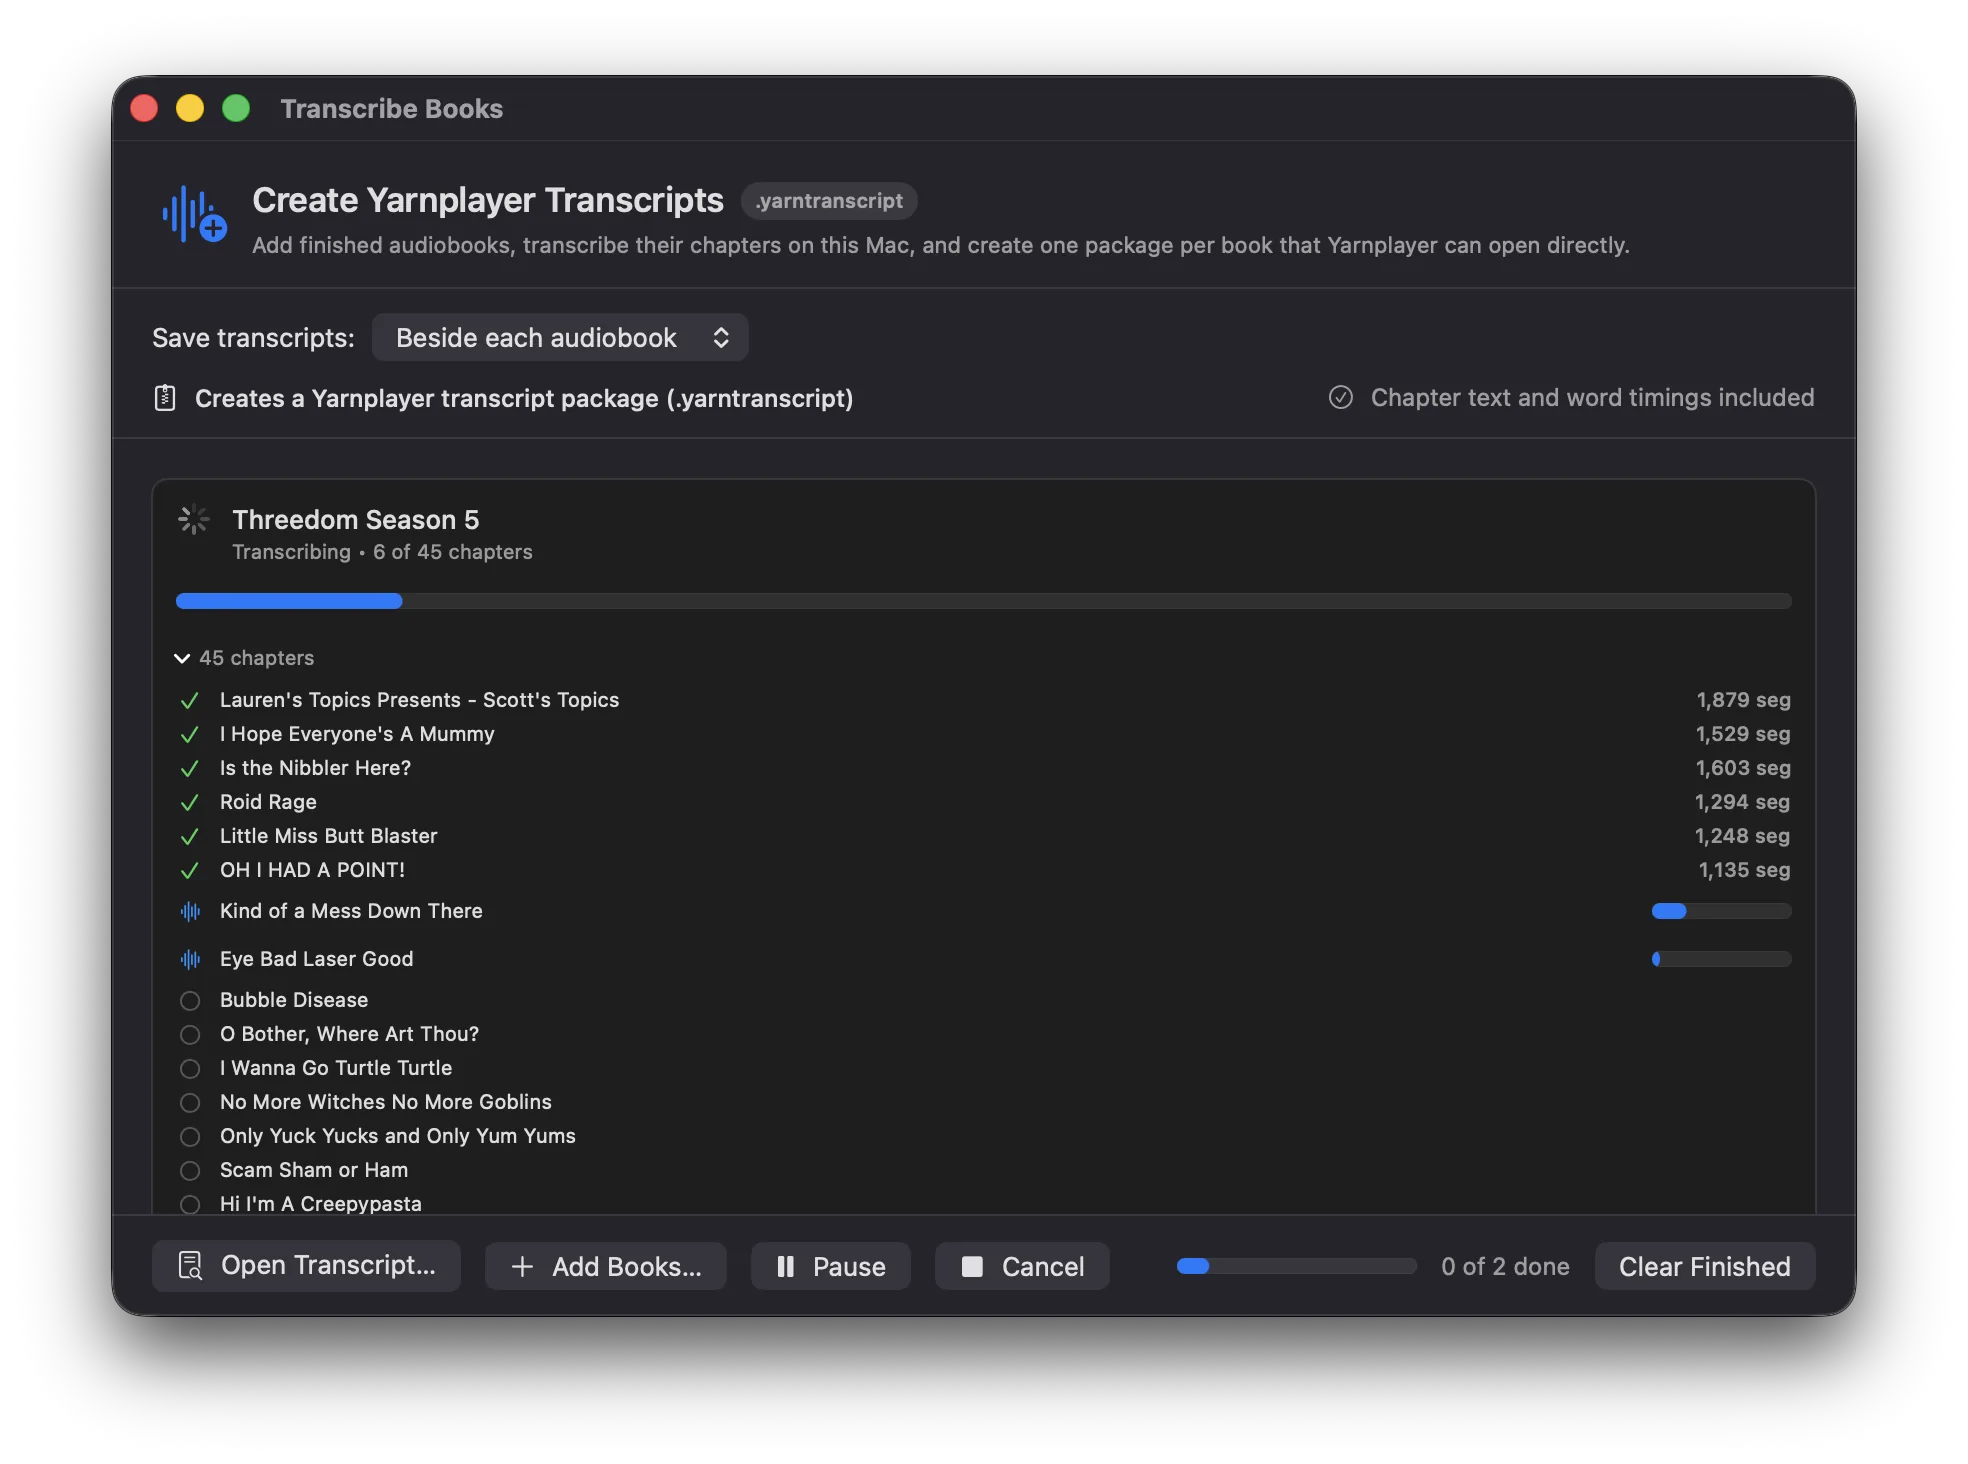
Task: Select the chapter OH I HAD A POINT!
Action: (x=312, y=870)
